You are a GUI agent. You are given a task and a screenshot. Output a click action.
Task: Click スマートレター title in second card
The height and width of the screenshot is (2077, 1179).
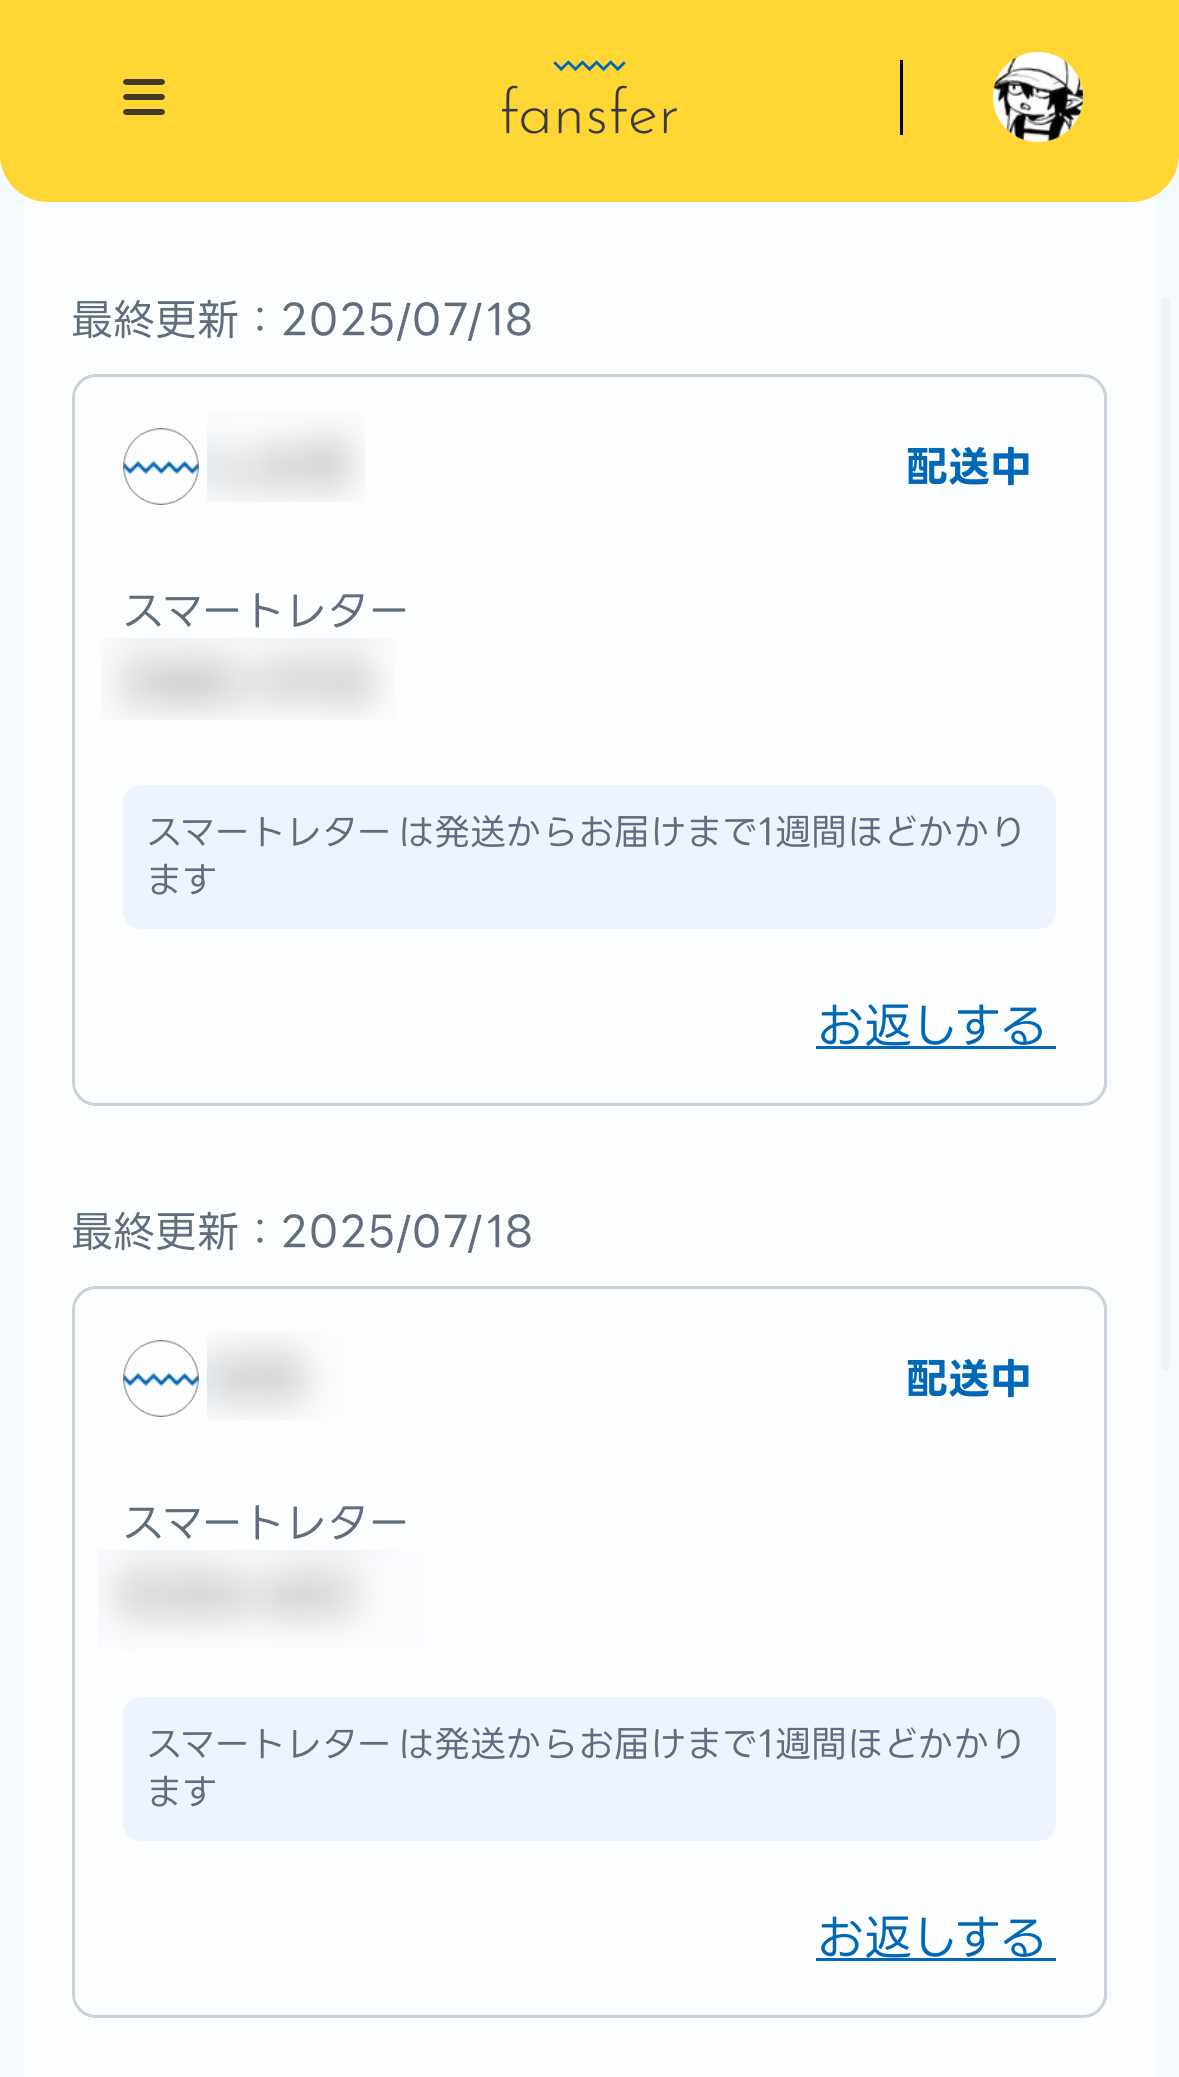click(265, 1522)
